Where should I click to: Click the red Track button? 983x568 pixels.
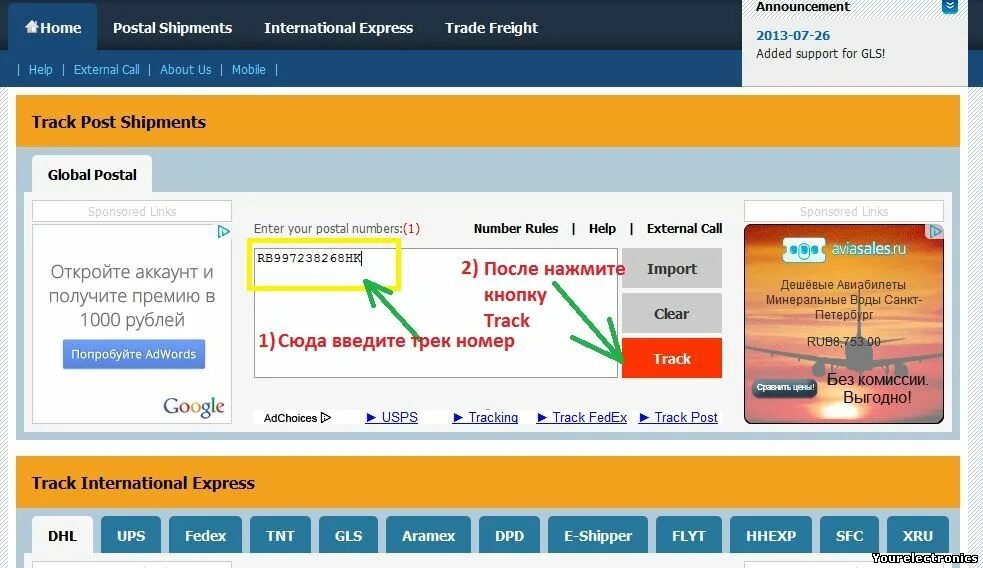coord(672,358)
